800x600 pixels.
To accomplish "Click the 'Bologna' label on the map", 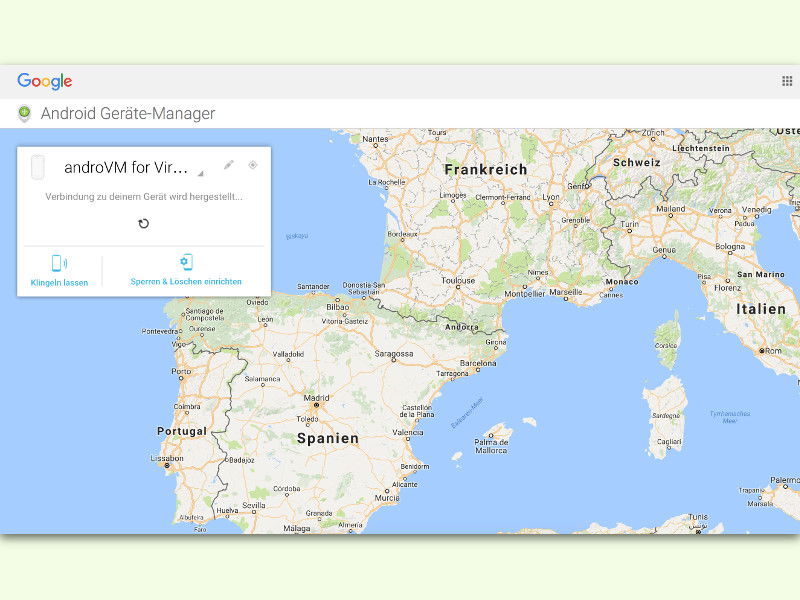I will click(x=730, y=246).
